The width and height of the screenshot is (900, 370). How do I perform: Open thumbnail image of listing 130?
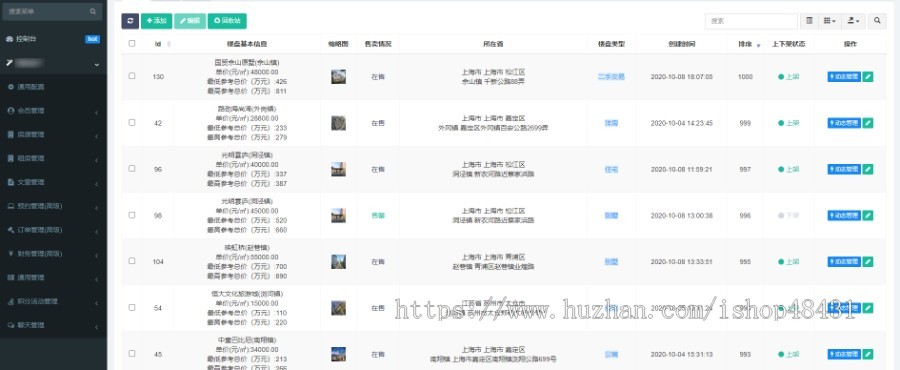pyautogui.click(x=338, y=77)
